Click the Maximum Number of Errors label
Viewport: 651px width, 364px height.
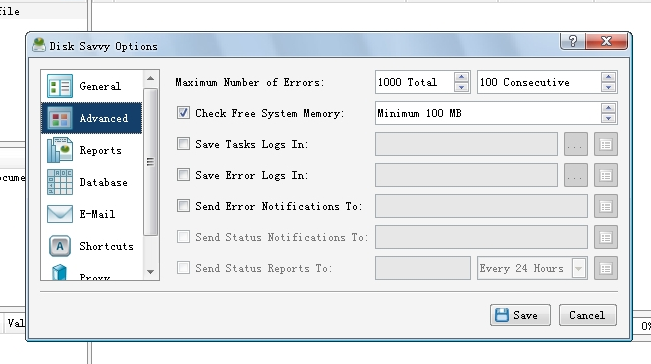250,82
